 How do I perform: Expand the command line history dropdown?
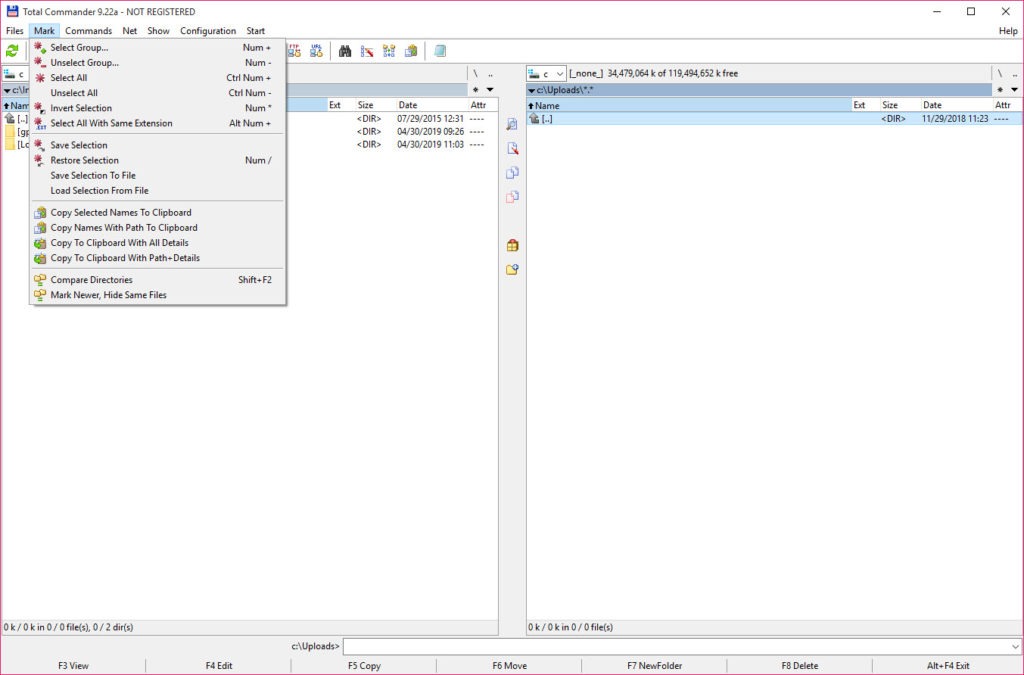1015,646
